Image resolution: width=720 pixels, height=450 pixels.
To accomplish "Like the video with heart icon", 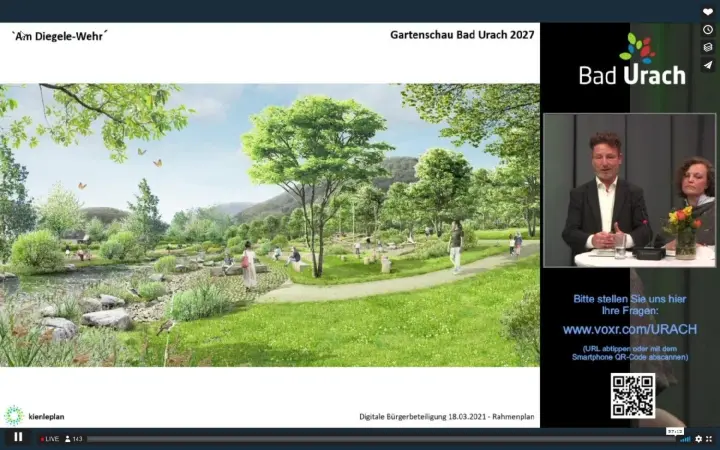I will click(708, 12).
